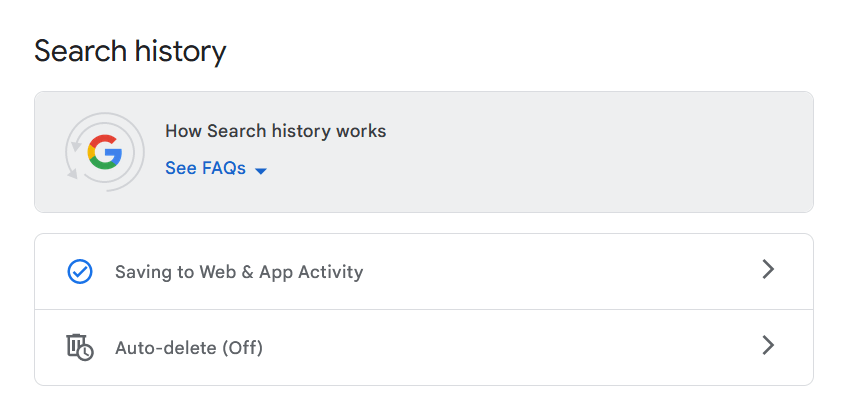
Task: Click the Google G logo icon
Action: (x=104, y=152)
